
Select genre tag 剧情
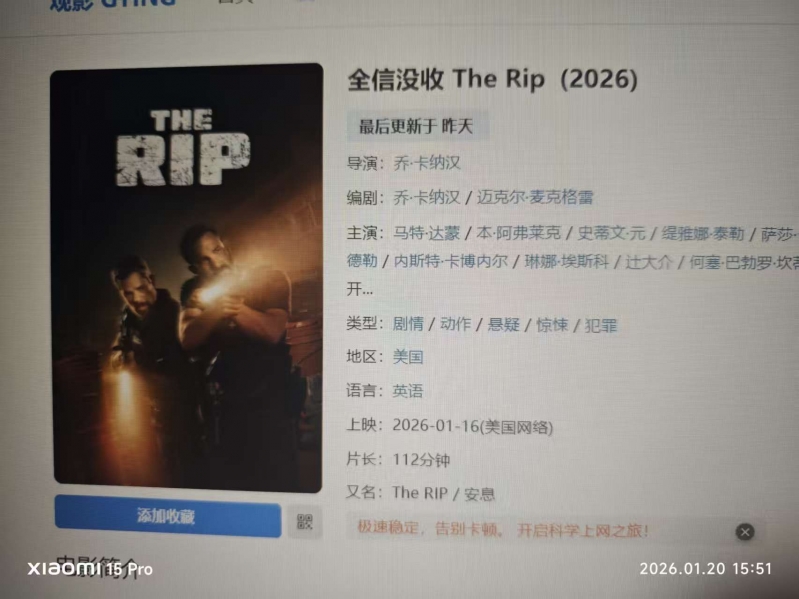click(x=408, y=323)
